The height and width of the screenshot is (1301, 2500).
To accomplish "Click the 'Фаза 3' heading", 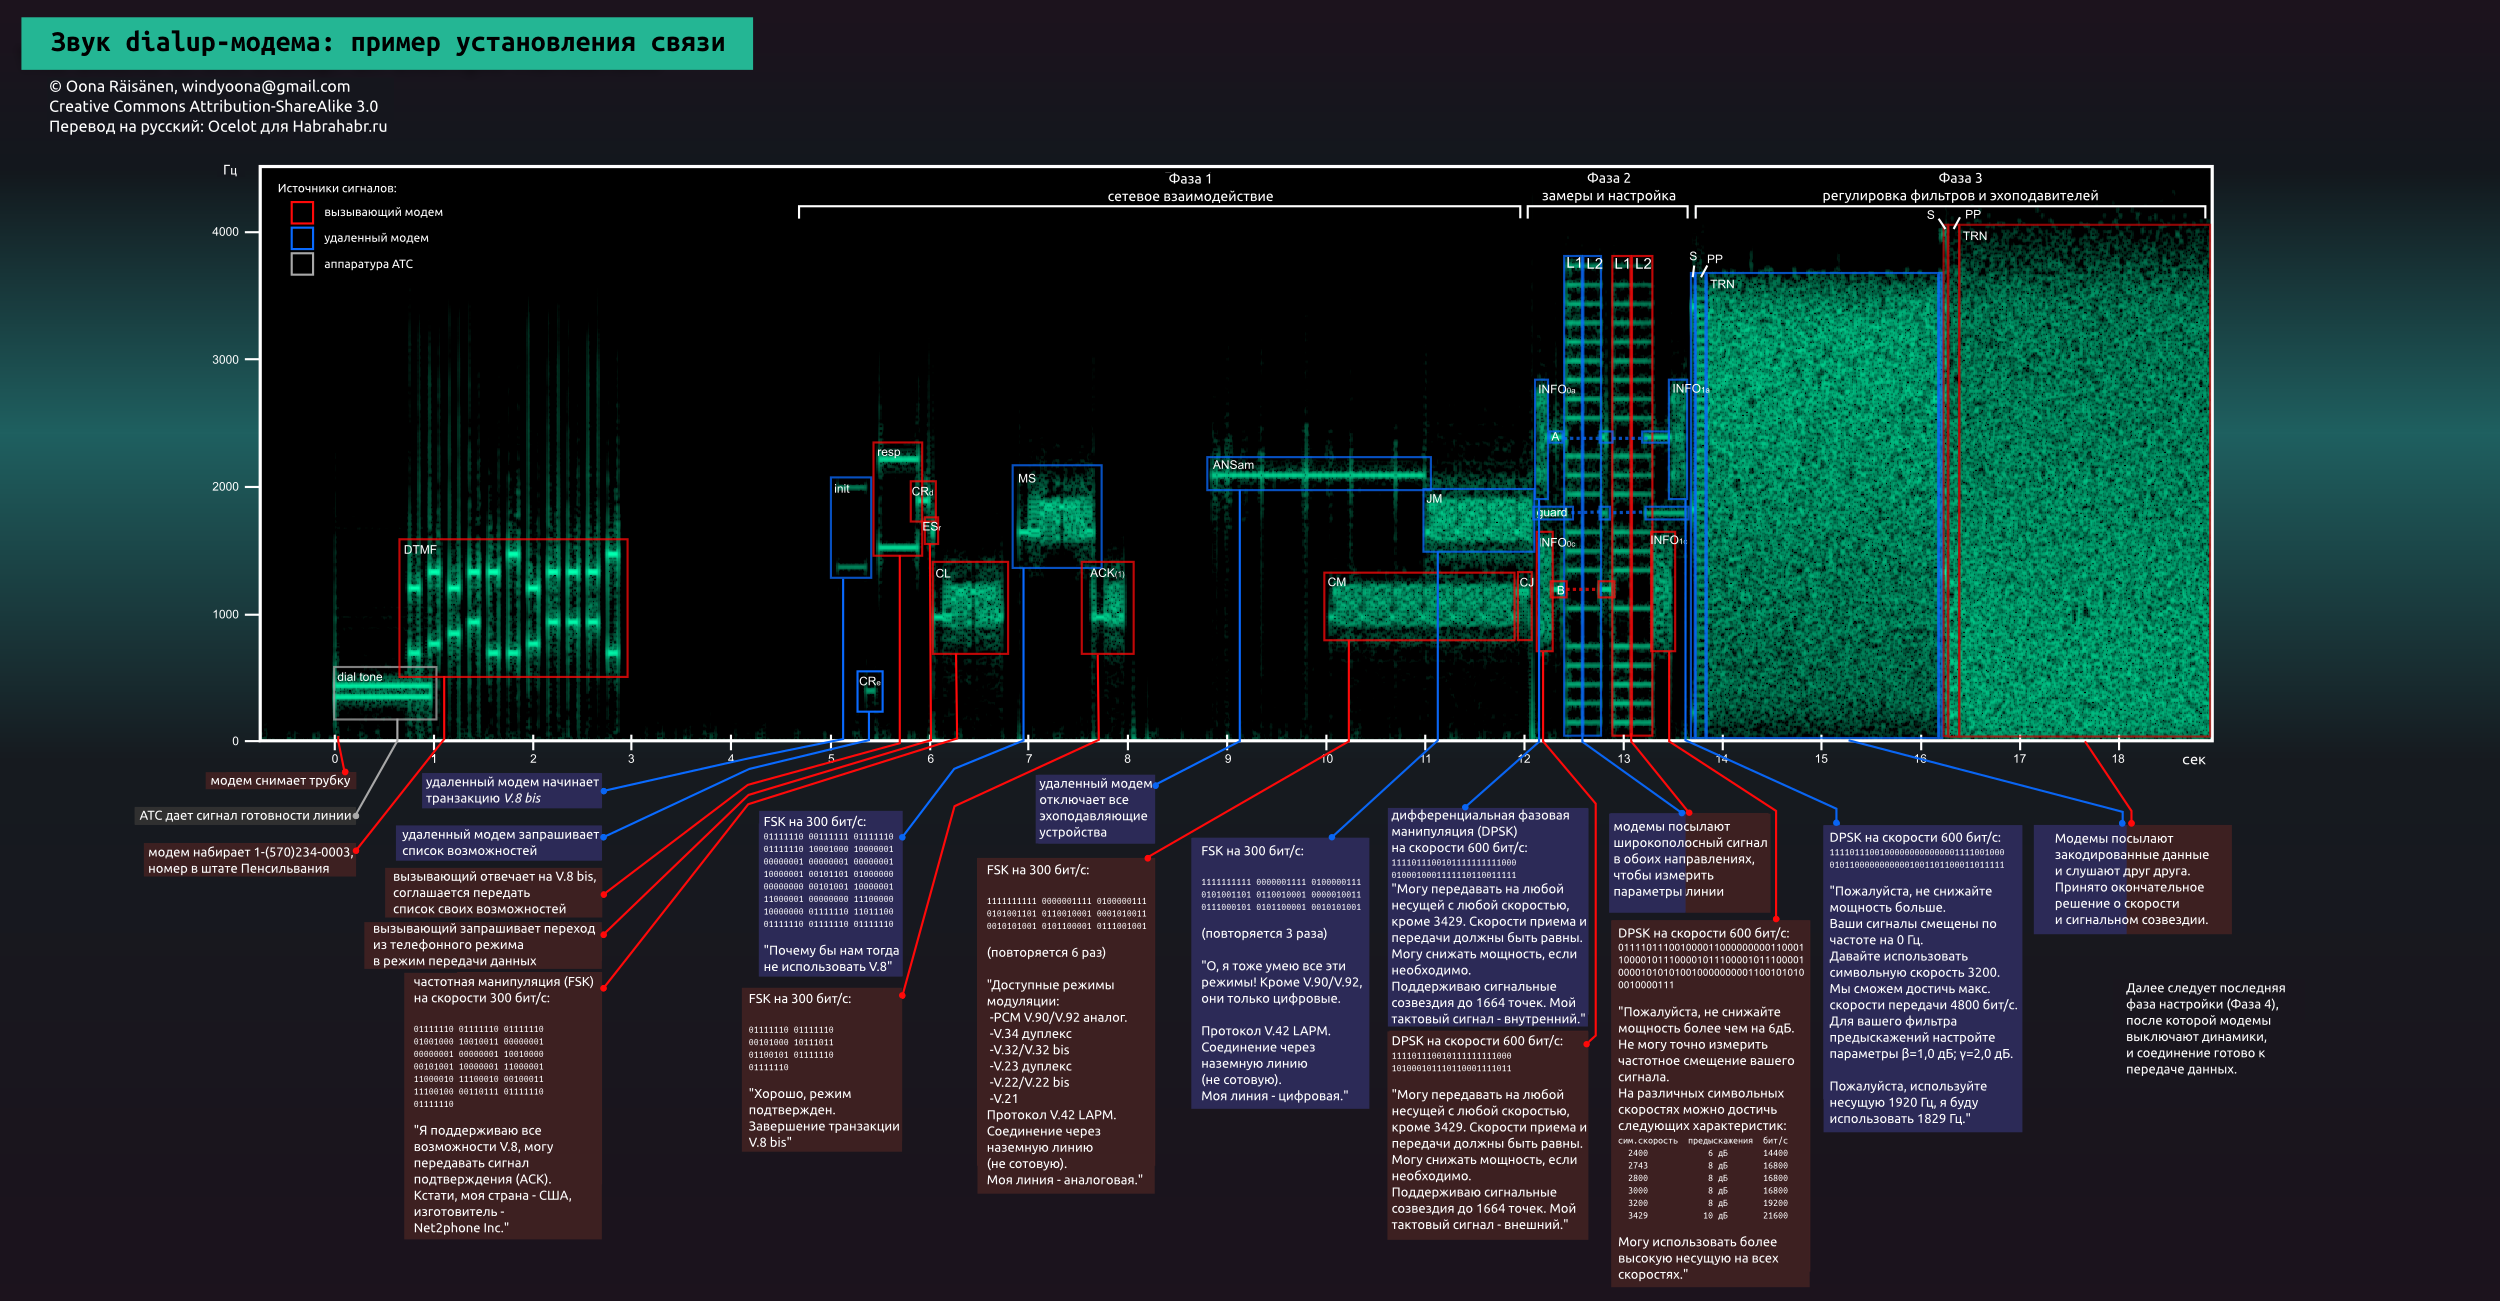I will (1960, 178).
